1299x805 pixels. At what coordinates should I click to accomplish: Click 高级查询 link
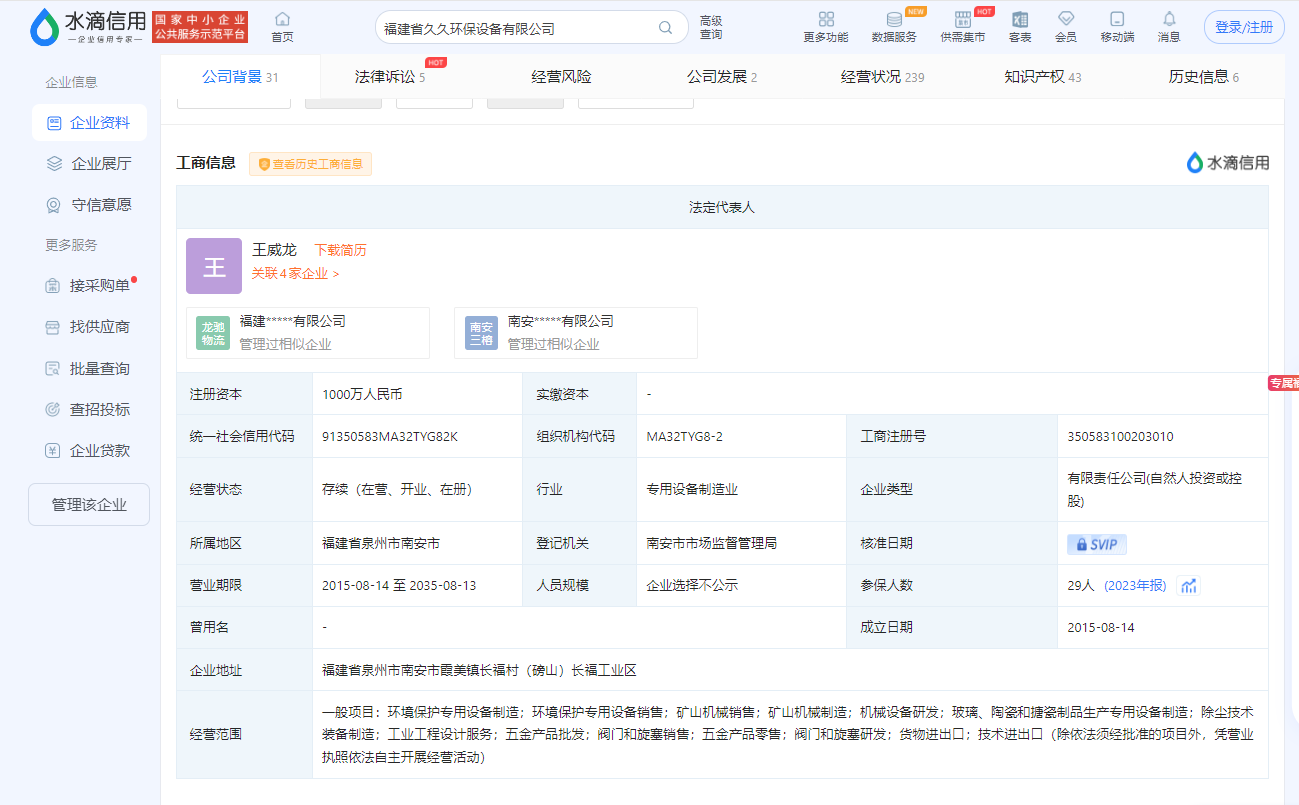711,27
